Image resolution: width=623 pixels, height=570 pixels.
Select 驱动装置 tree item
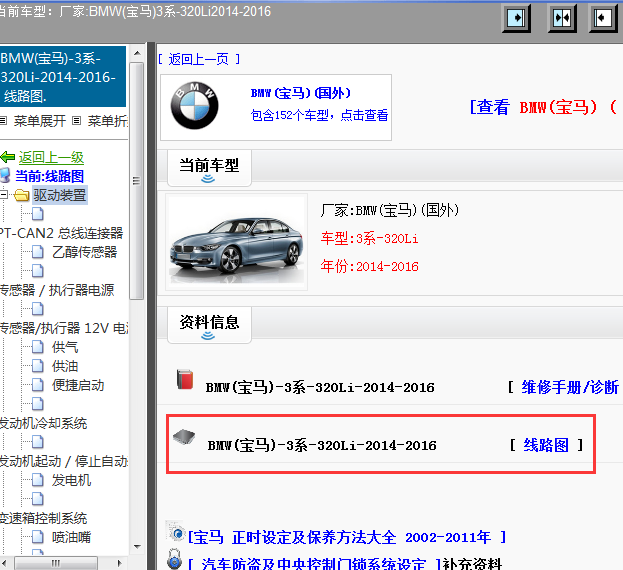(60, 195)
